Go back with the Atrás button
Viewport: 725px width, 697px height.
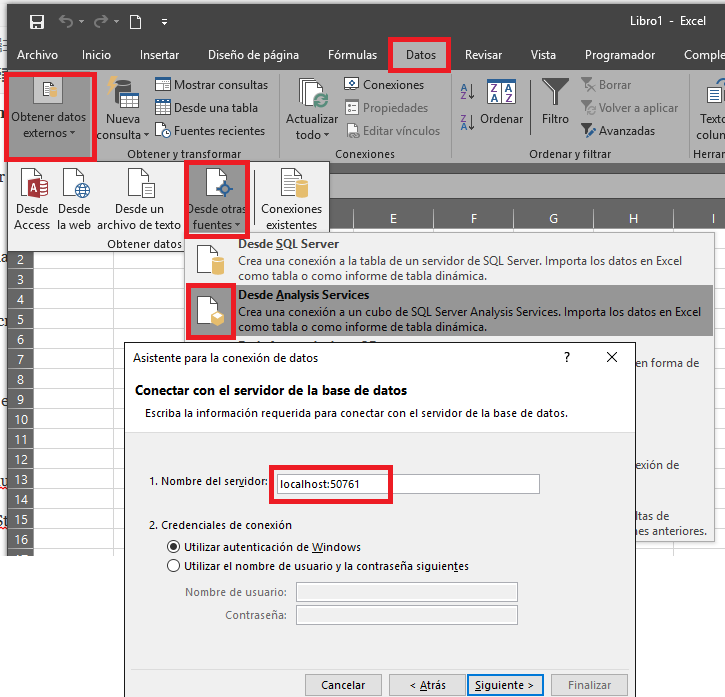pos(427,685)
